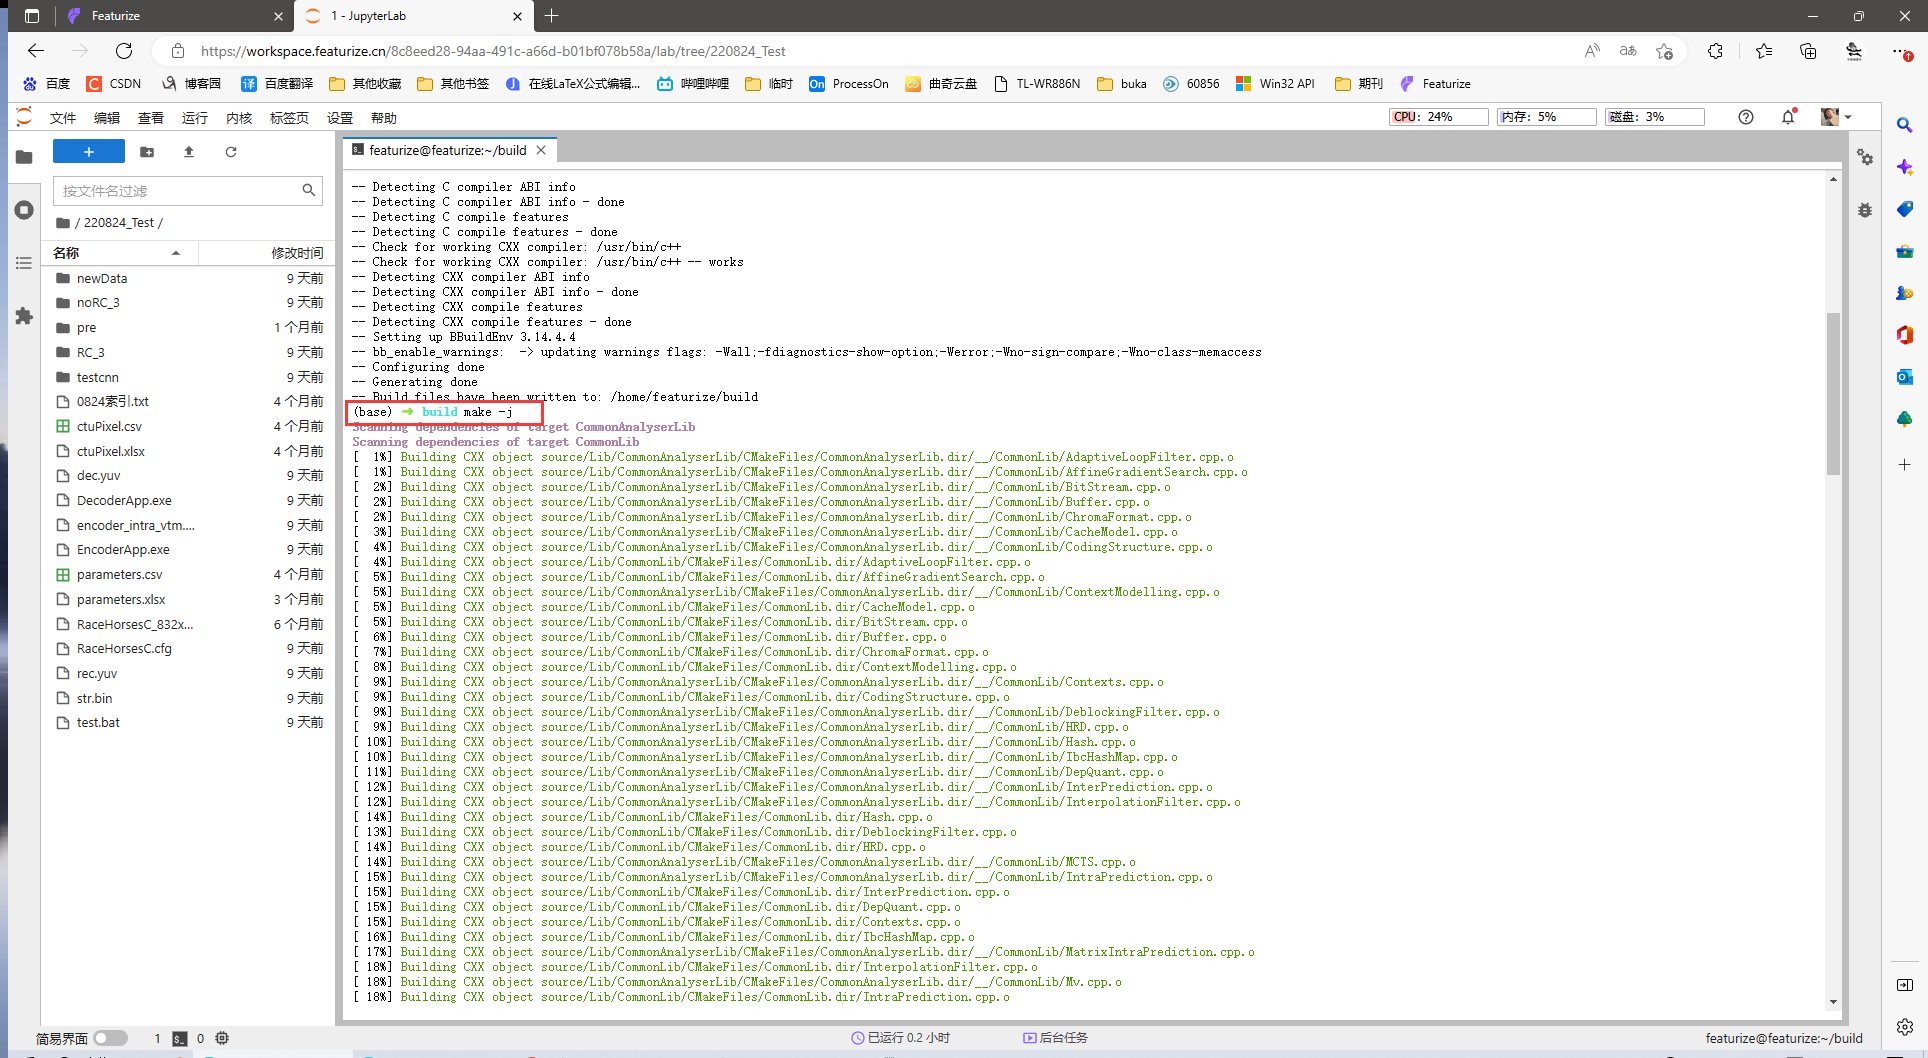Reload the browser page
The height and width of the screenshot is (1058, 1928).
click(x=124, y=51)
